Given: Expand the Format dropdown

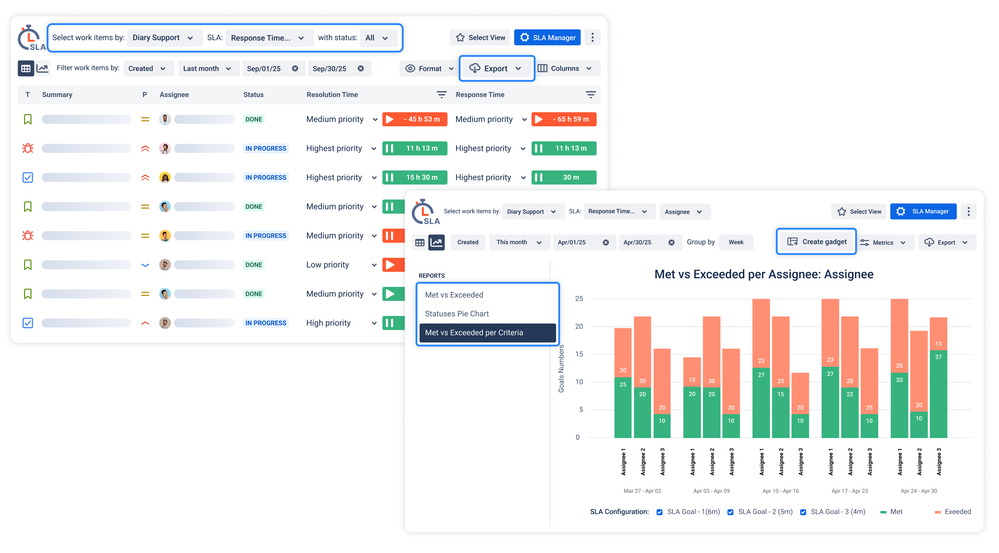Looking at the screenshot, I should click(429, 68).
